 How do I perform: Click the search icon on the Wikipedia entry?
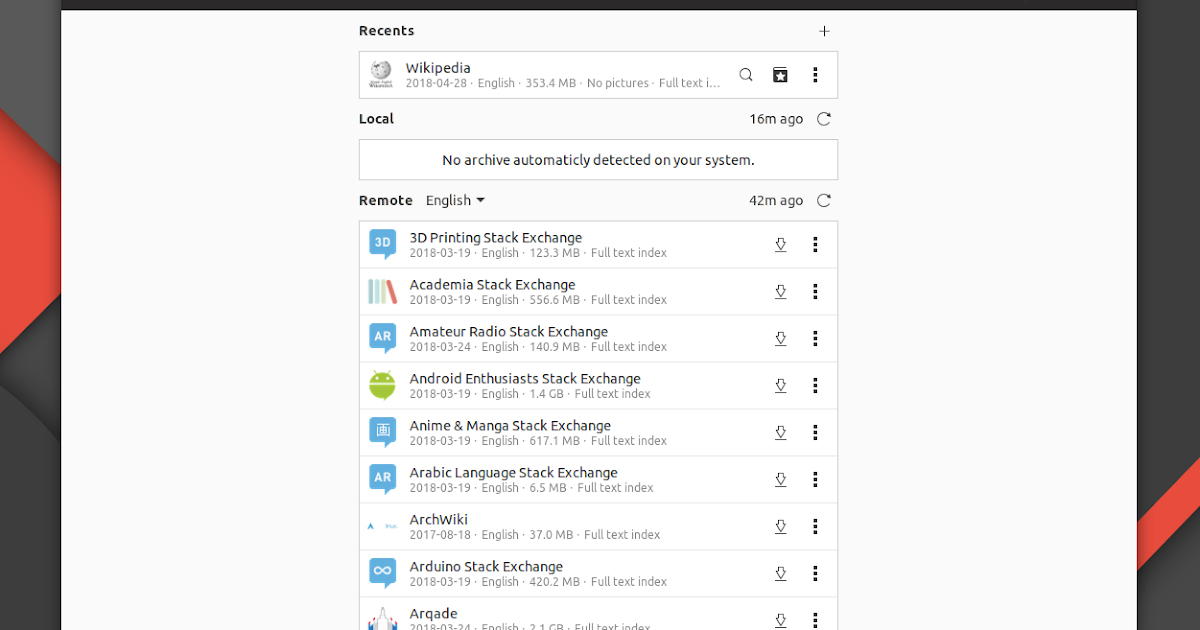point(745,74)
